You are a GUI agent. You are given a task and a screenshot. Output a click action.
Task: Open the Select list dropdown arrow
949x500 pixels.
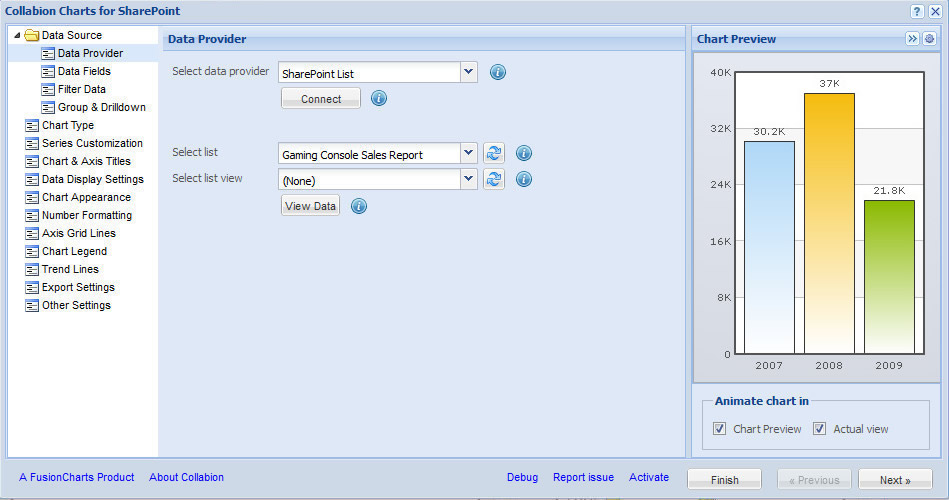[468, 153]
